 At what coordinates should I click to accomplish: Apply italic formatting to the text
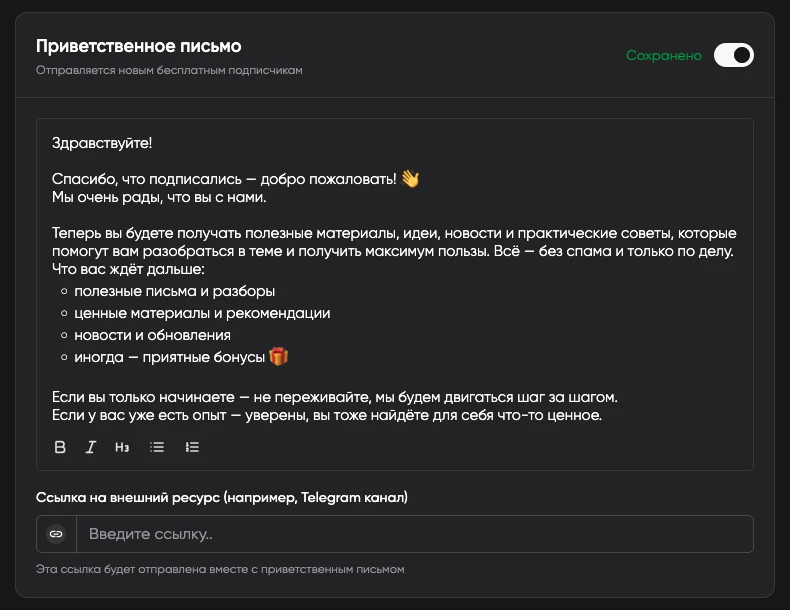pos(90,447)
